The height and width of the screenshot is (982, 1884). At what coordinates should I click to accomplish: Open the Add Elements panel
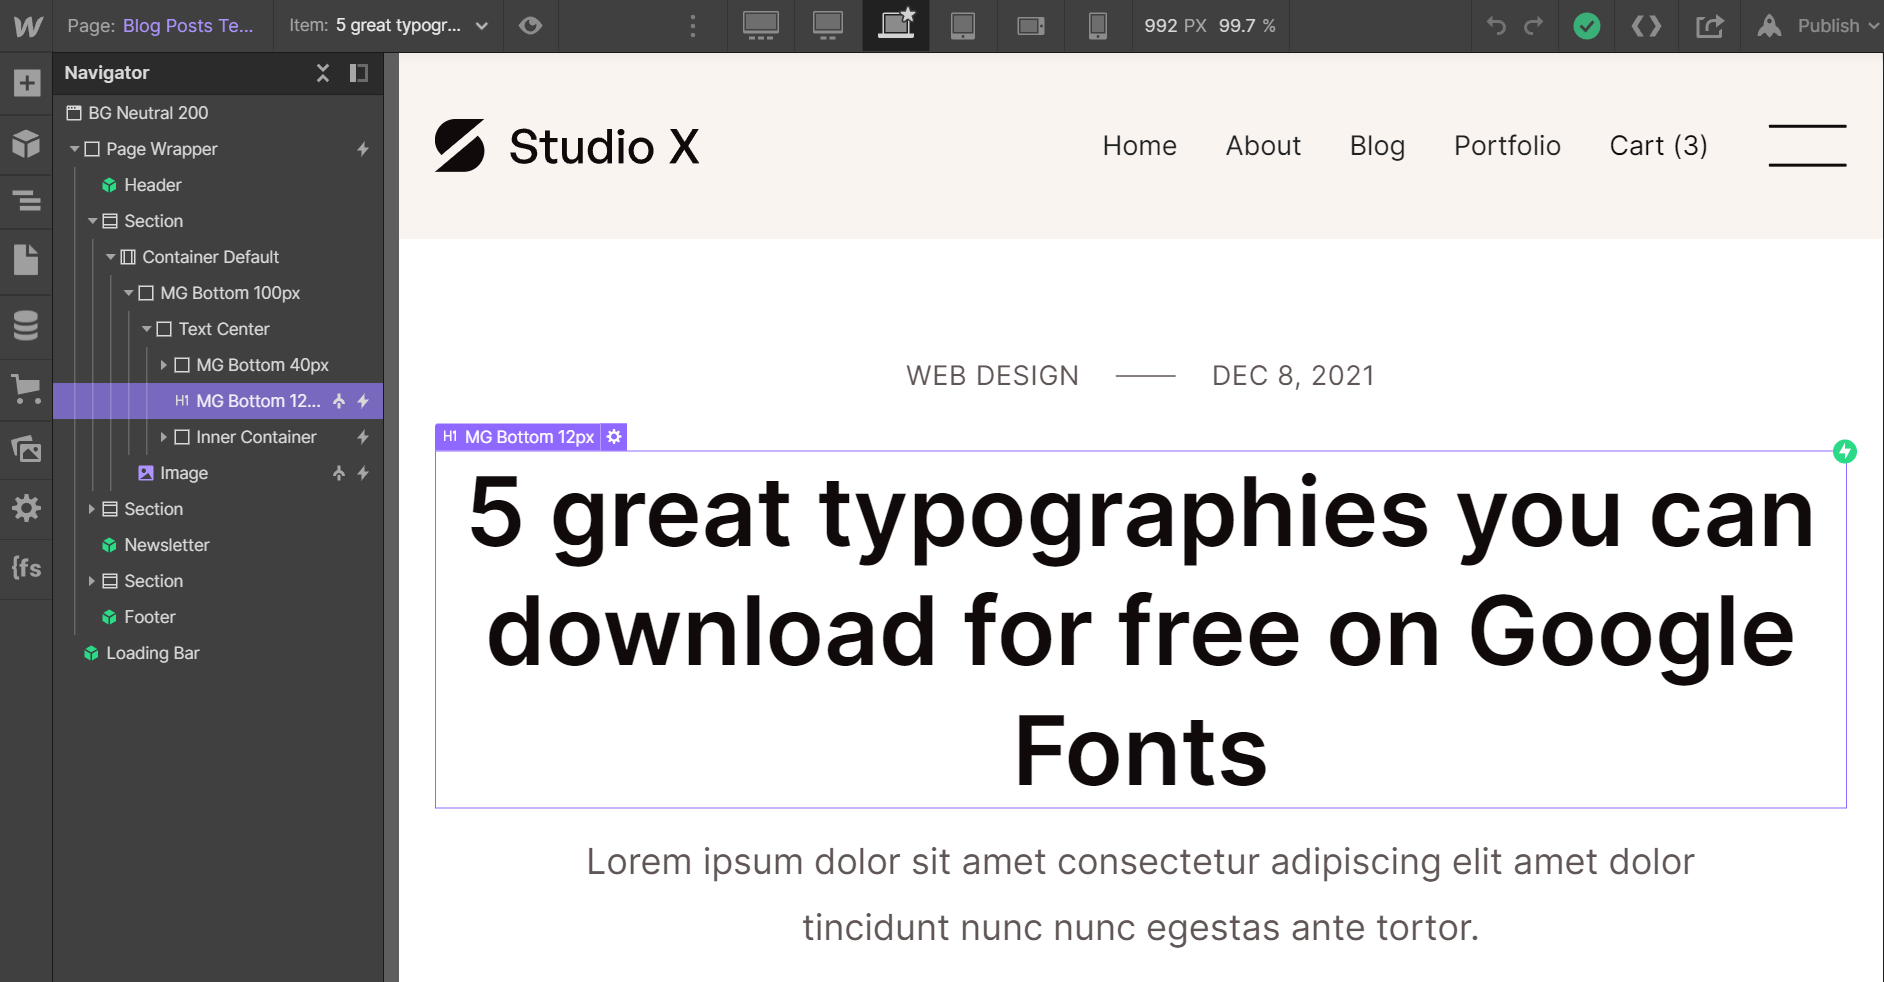(x=27, y=83)
